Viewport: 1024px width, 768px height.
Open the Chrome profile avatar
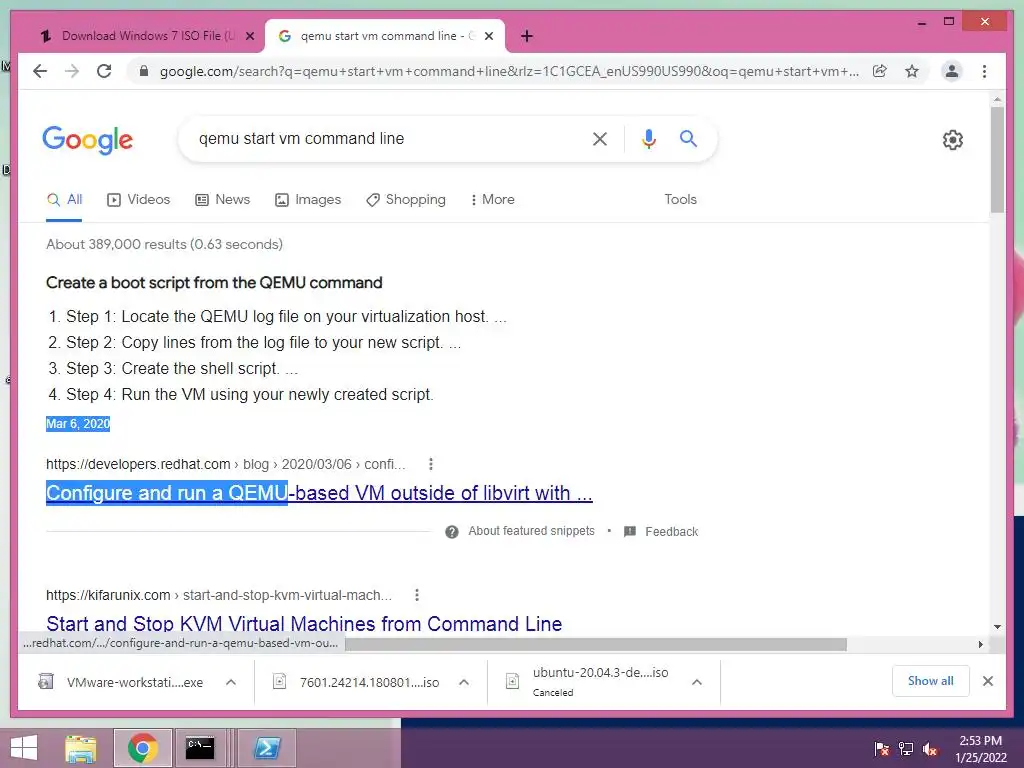(952, 71)
